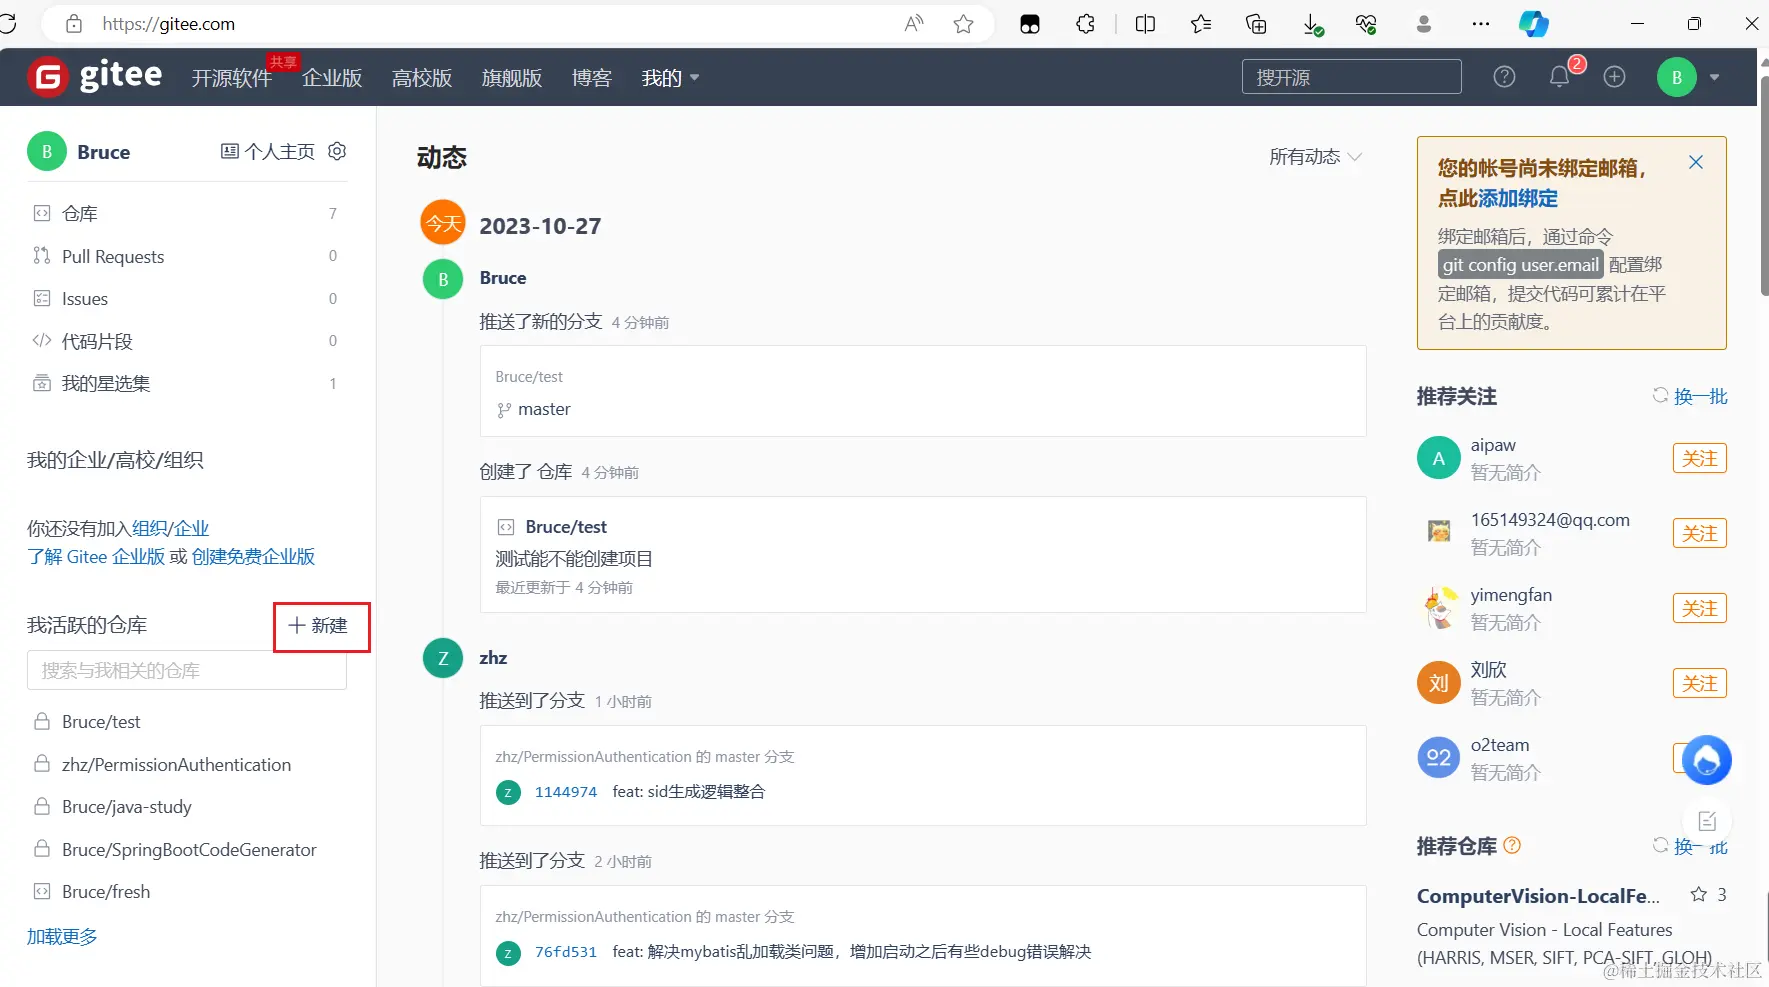
Task: Refresh recommended users with 换一批
Action: click(x=1690, y=396)
